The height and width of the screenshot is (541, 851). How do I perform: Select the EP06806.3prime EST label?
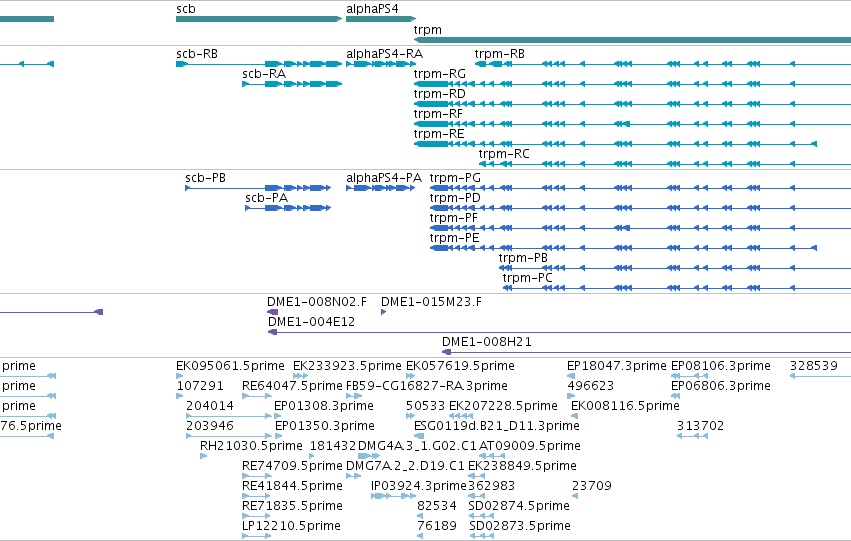(x=721, y=386)
